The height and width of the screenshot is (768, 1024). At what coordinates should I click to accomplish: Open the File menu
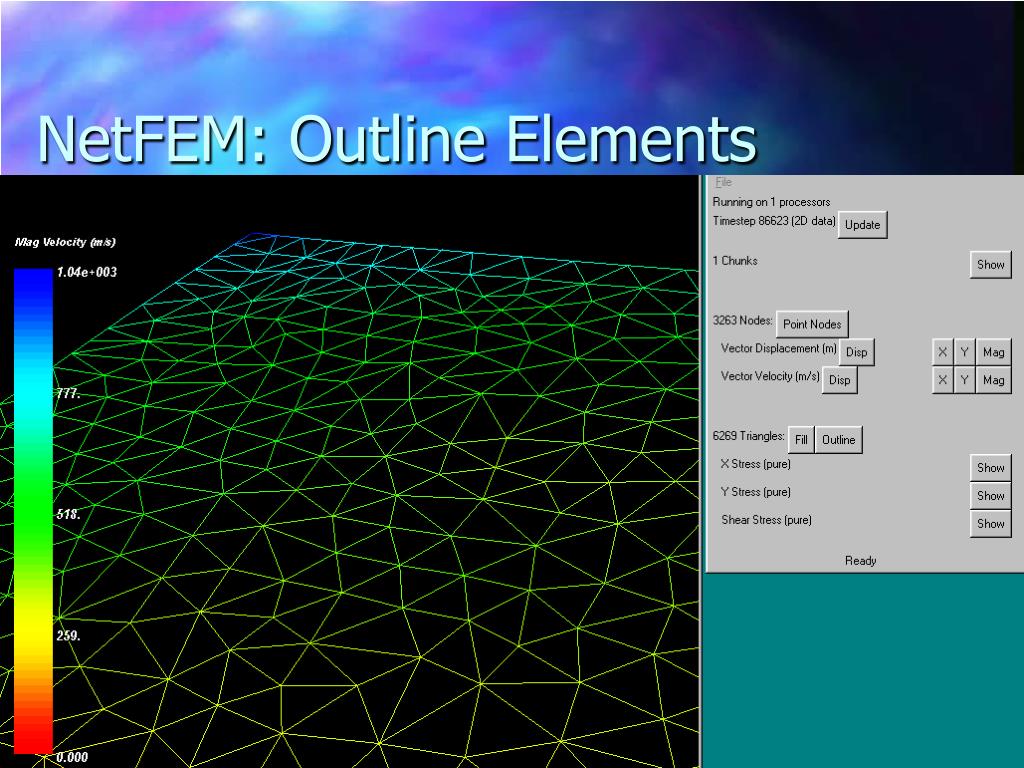(723, 182)
